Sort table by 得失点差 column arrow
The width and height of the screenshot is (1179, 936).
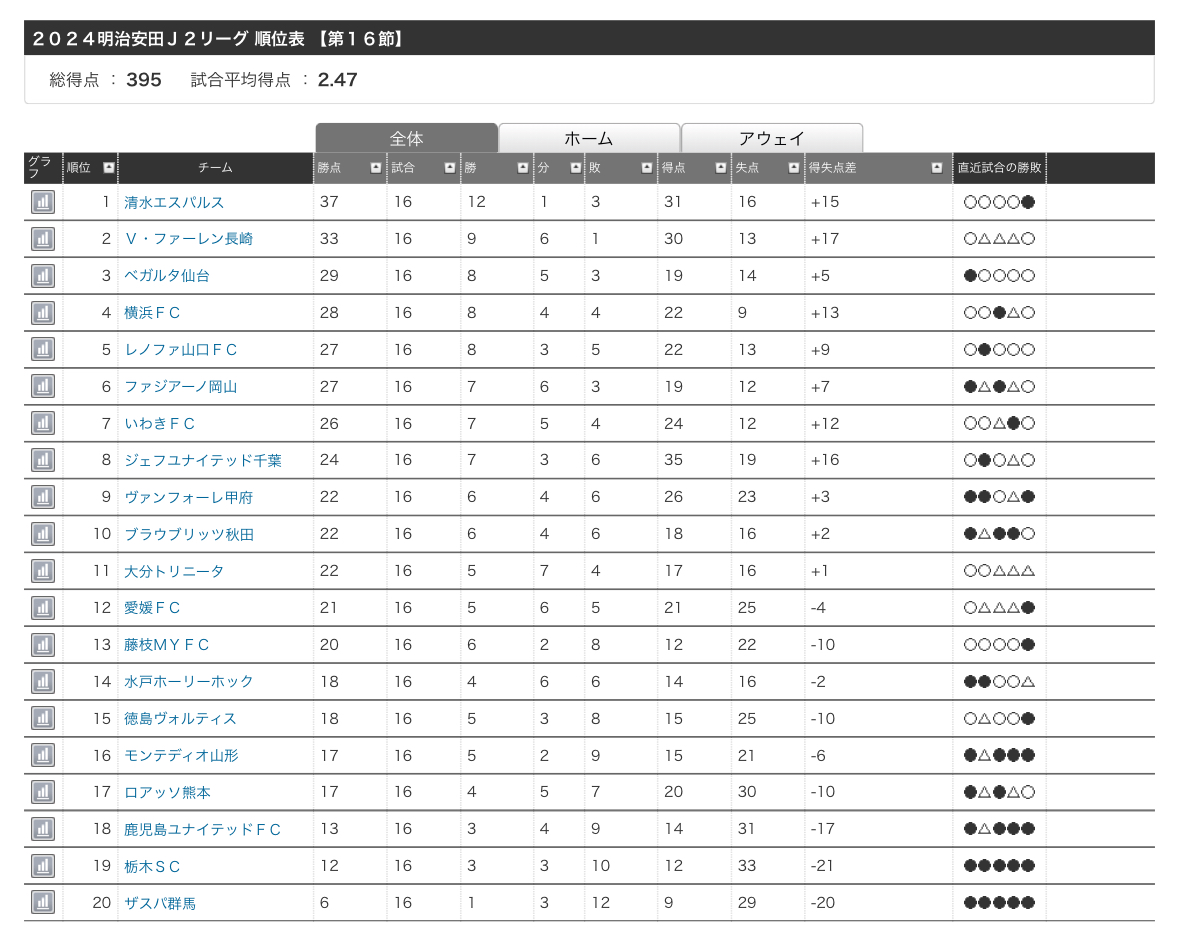[937, 168]
